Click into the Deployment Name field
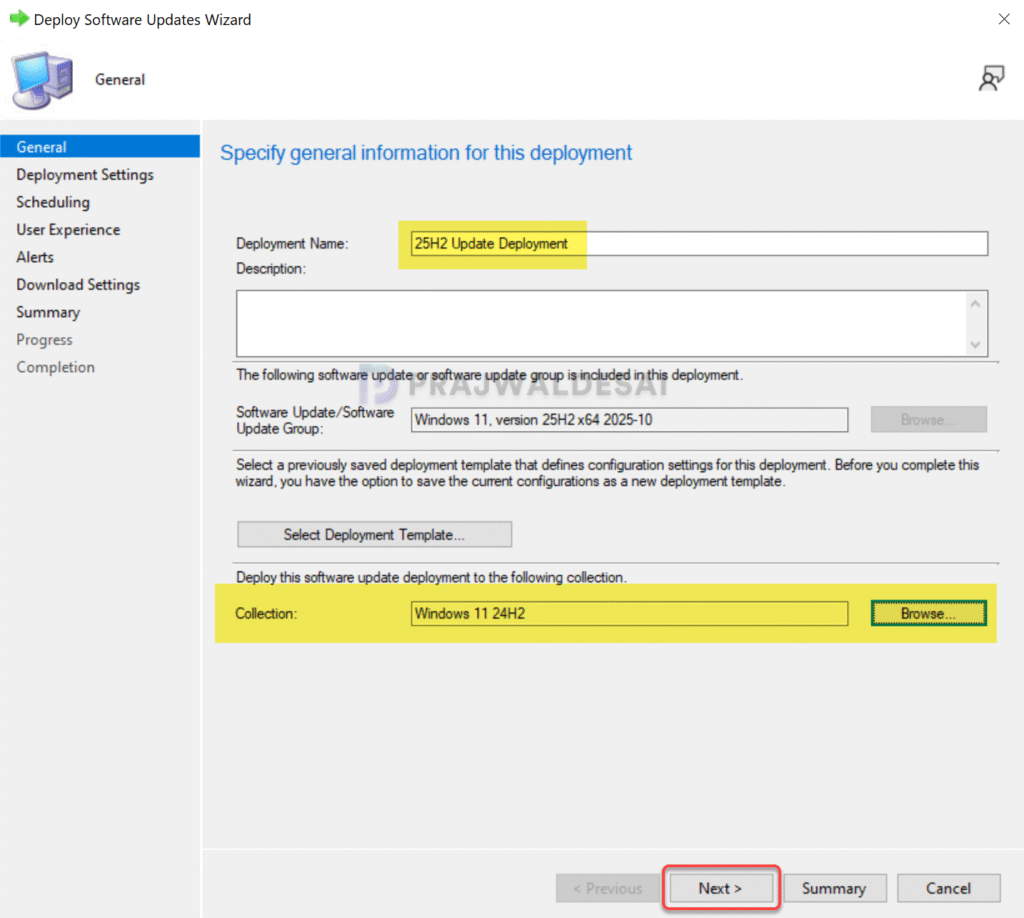 699,244
